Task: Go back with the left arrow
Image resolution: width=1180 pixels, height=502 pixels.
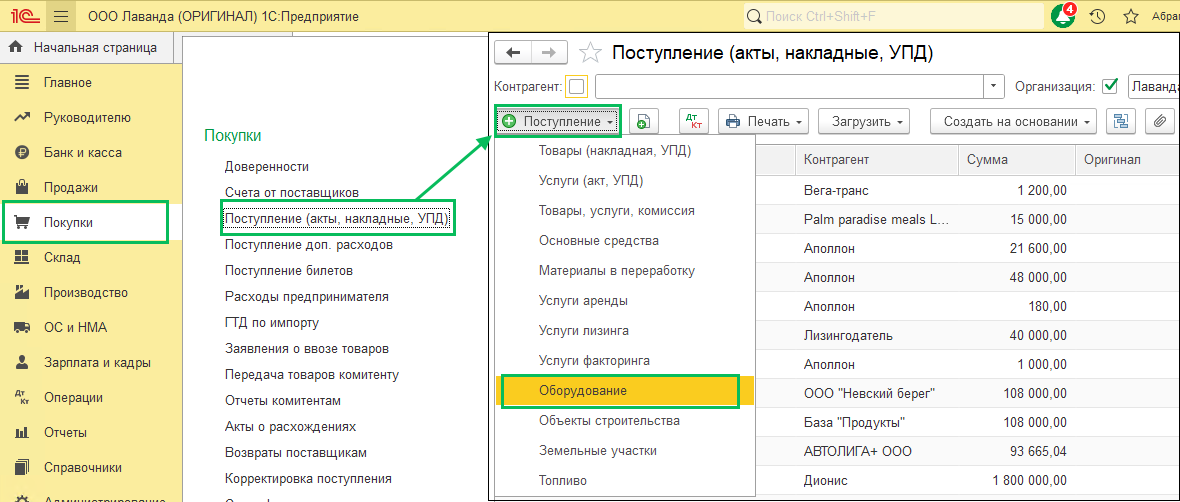Action: pyautogui.click(x=513, y=53)
